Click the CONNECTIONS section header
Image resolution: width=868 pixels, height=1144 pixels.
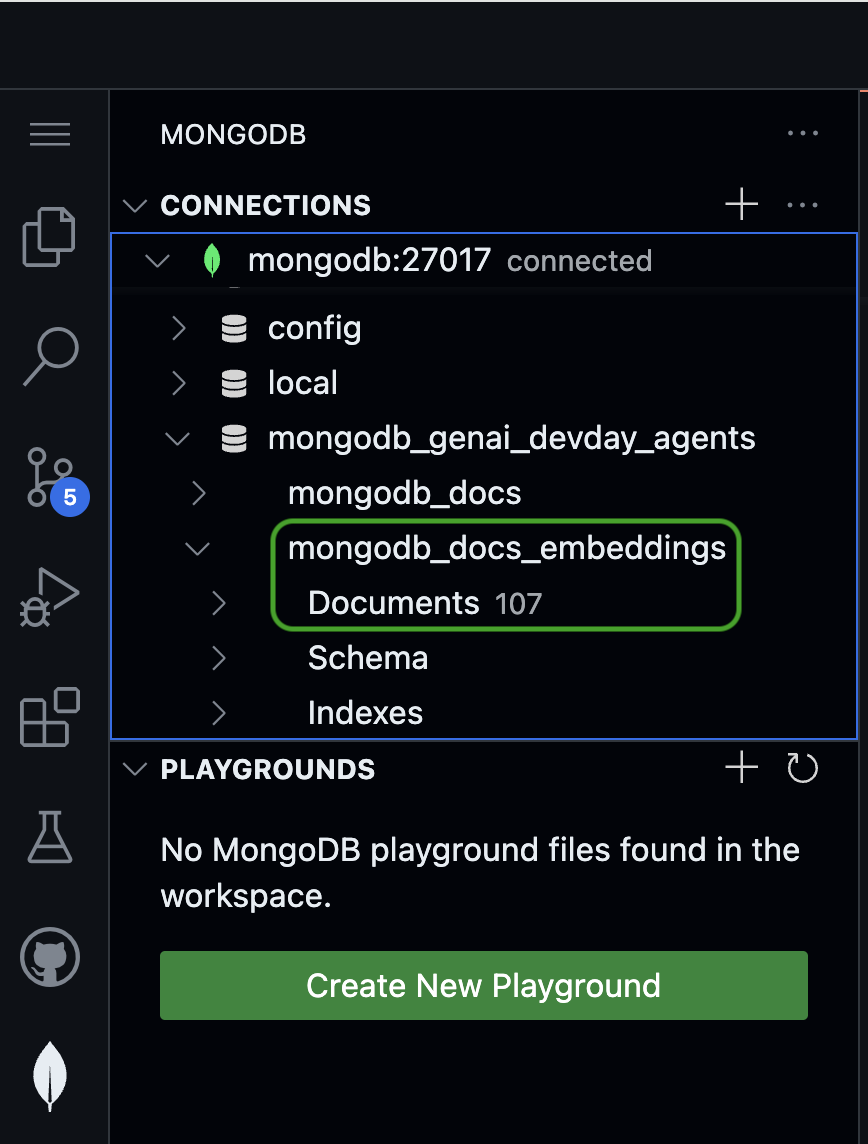(x=266, y=206)
